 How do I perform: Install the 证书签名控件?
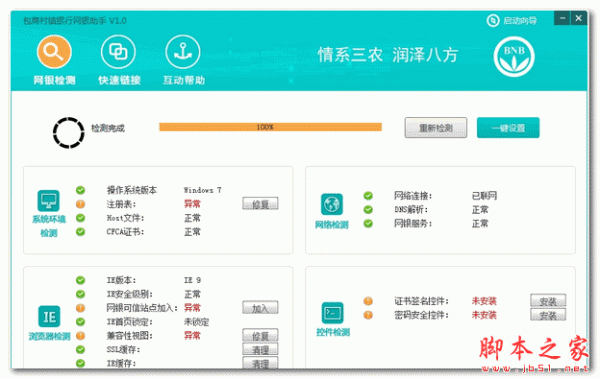coord(548,301)
